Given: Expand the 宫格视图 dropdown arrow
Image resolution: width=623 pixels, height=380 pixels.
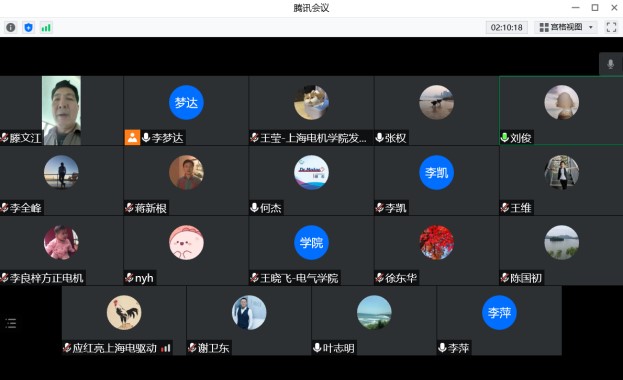Looking at the screenshot, I should tap(591, 27).
